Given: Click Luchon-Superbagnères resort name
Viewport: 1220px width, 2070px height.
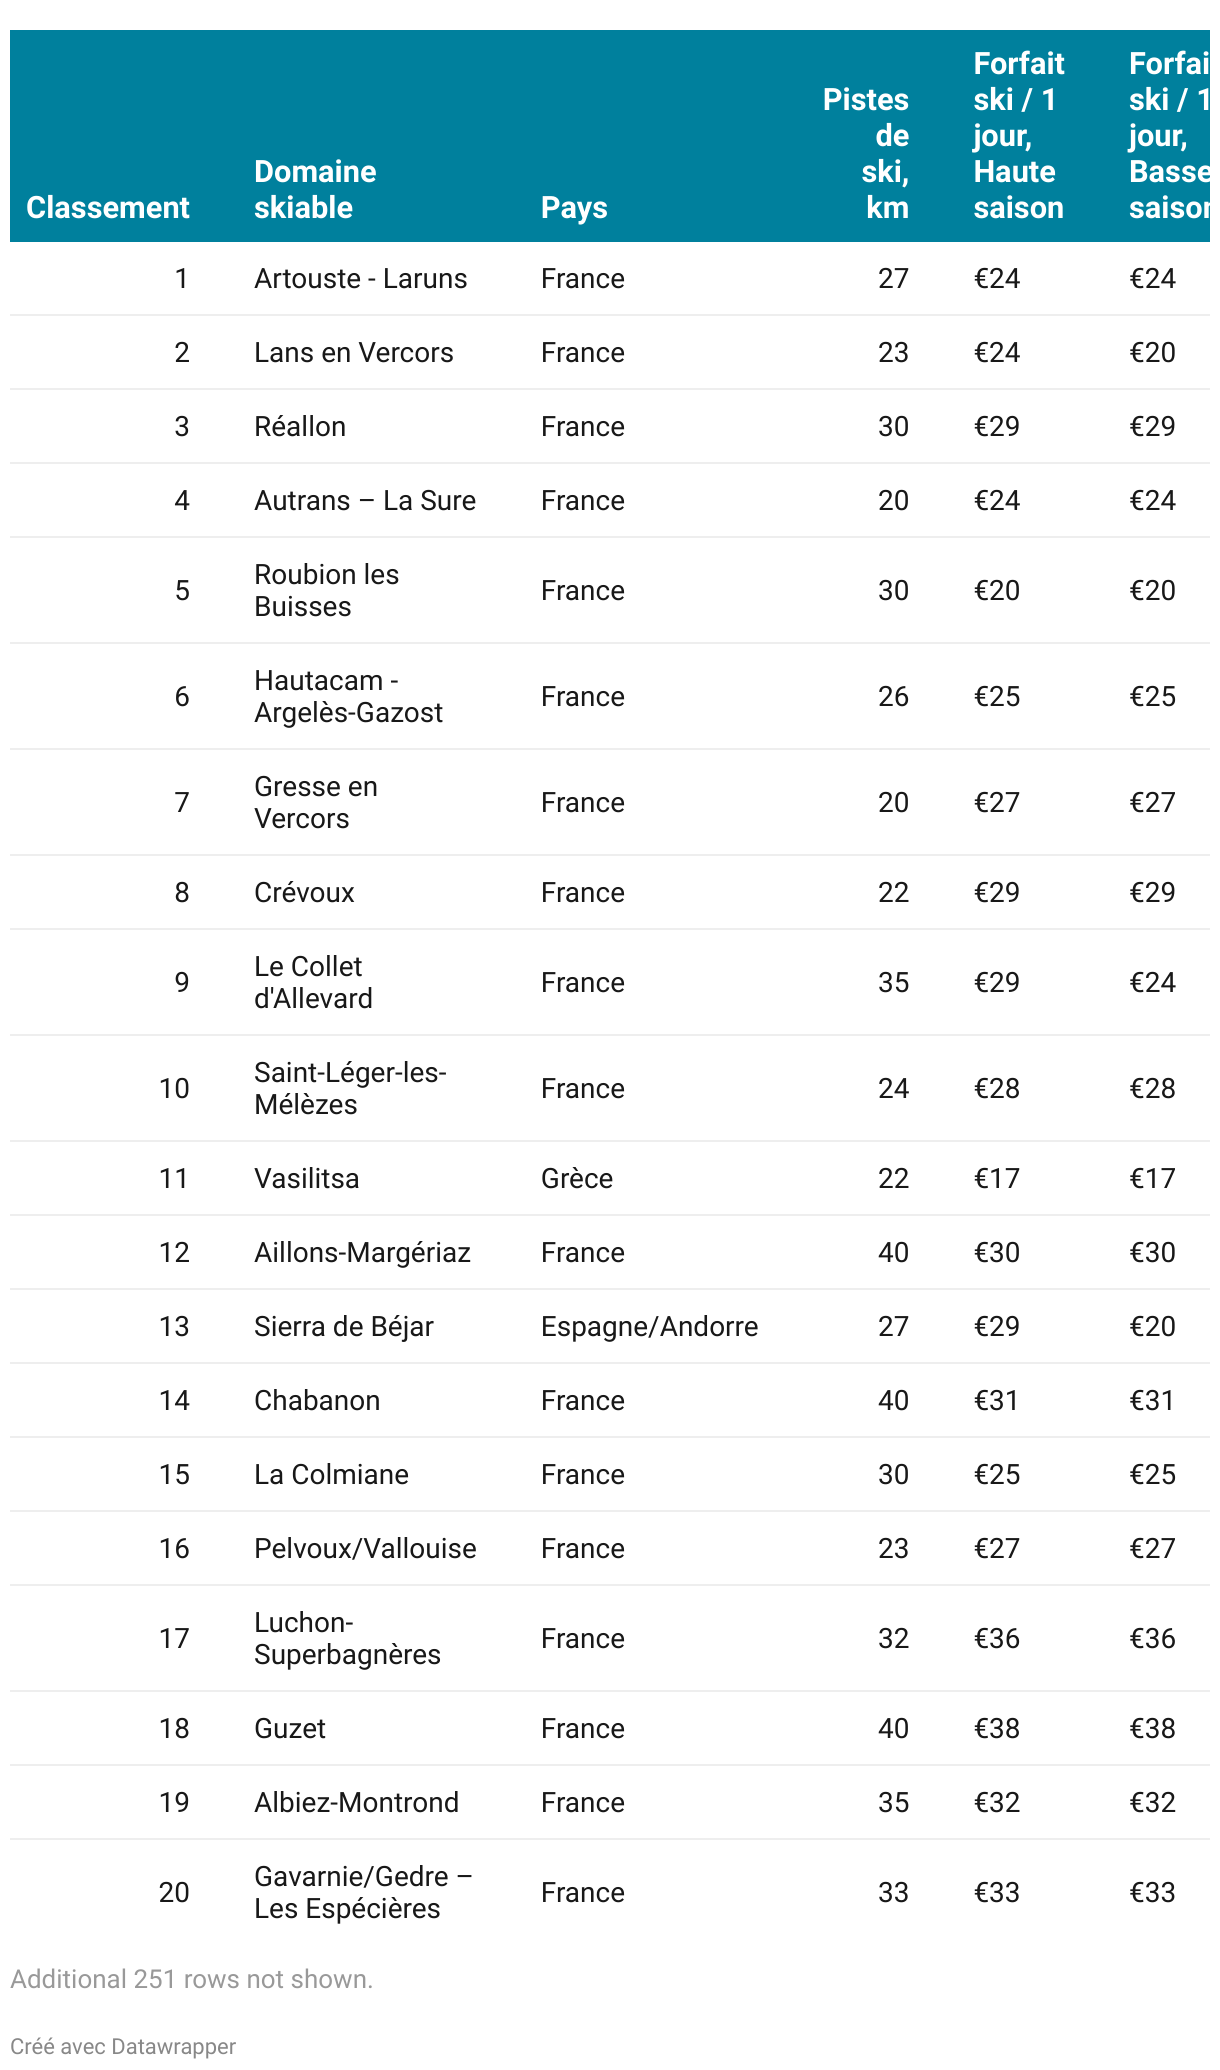Looking at the screenshot, I should [x=347, y=1638].
